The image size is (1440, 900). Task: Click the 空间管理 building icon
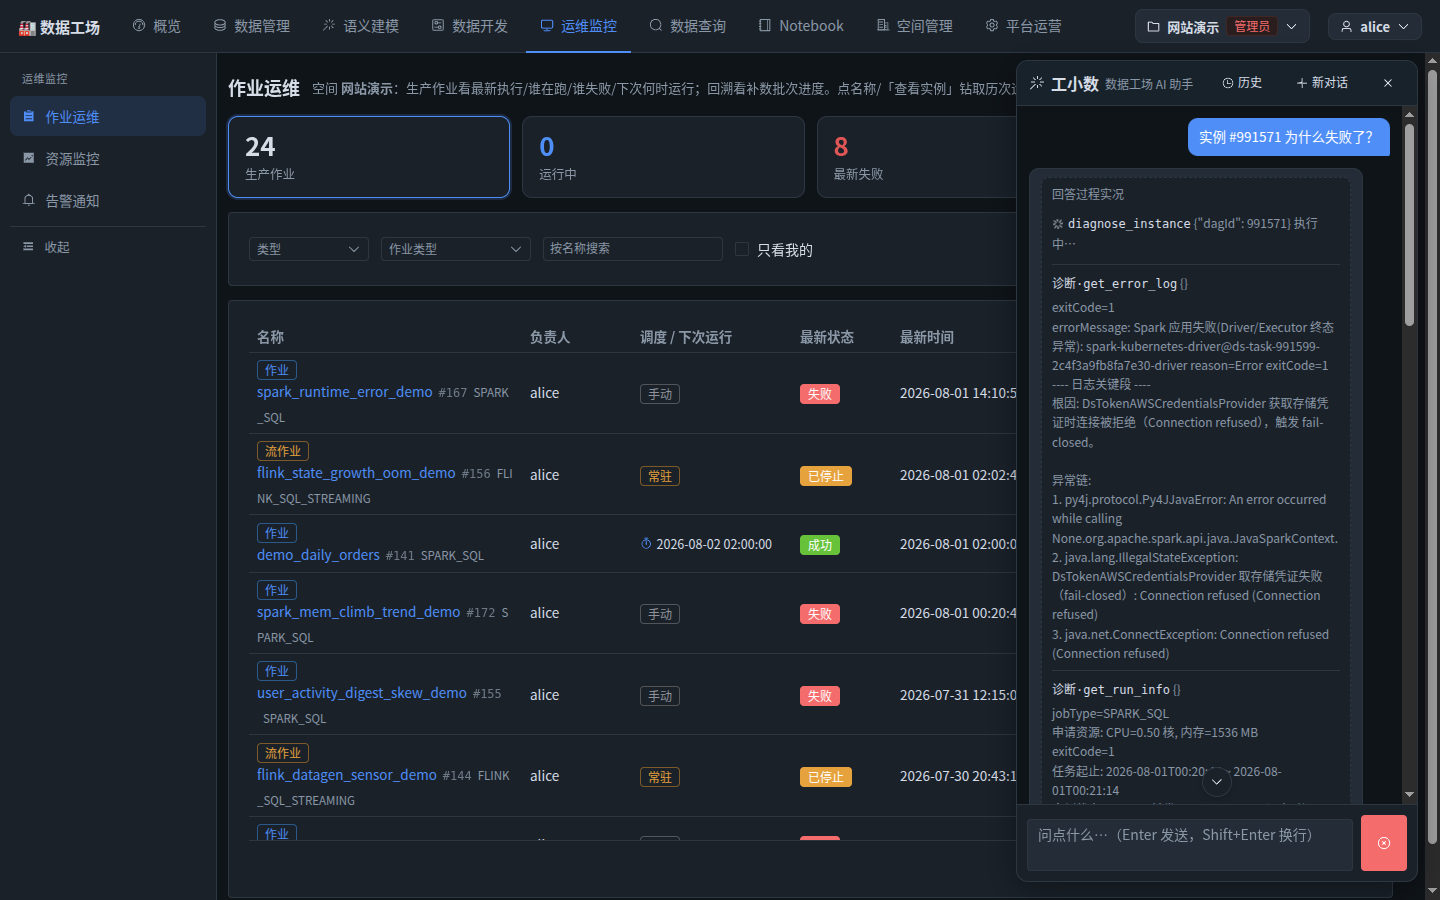883,26
